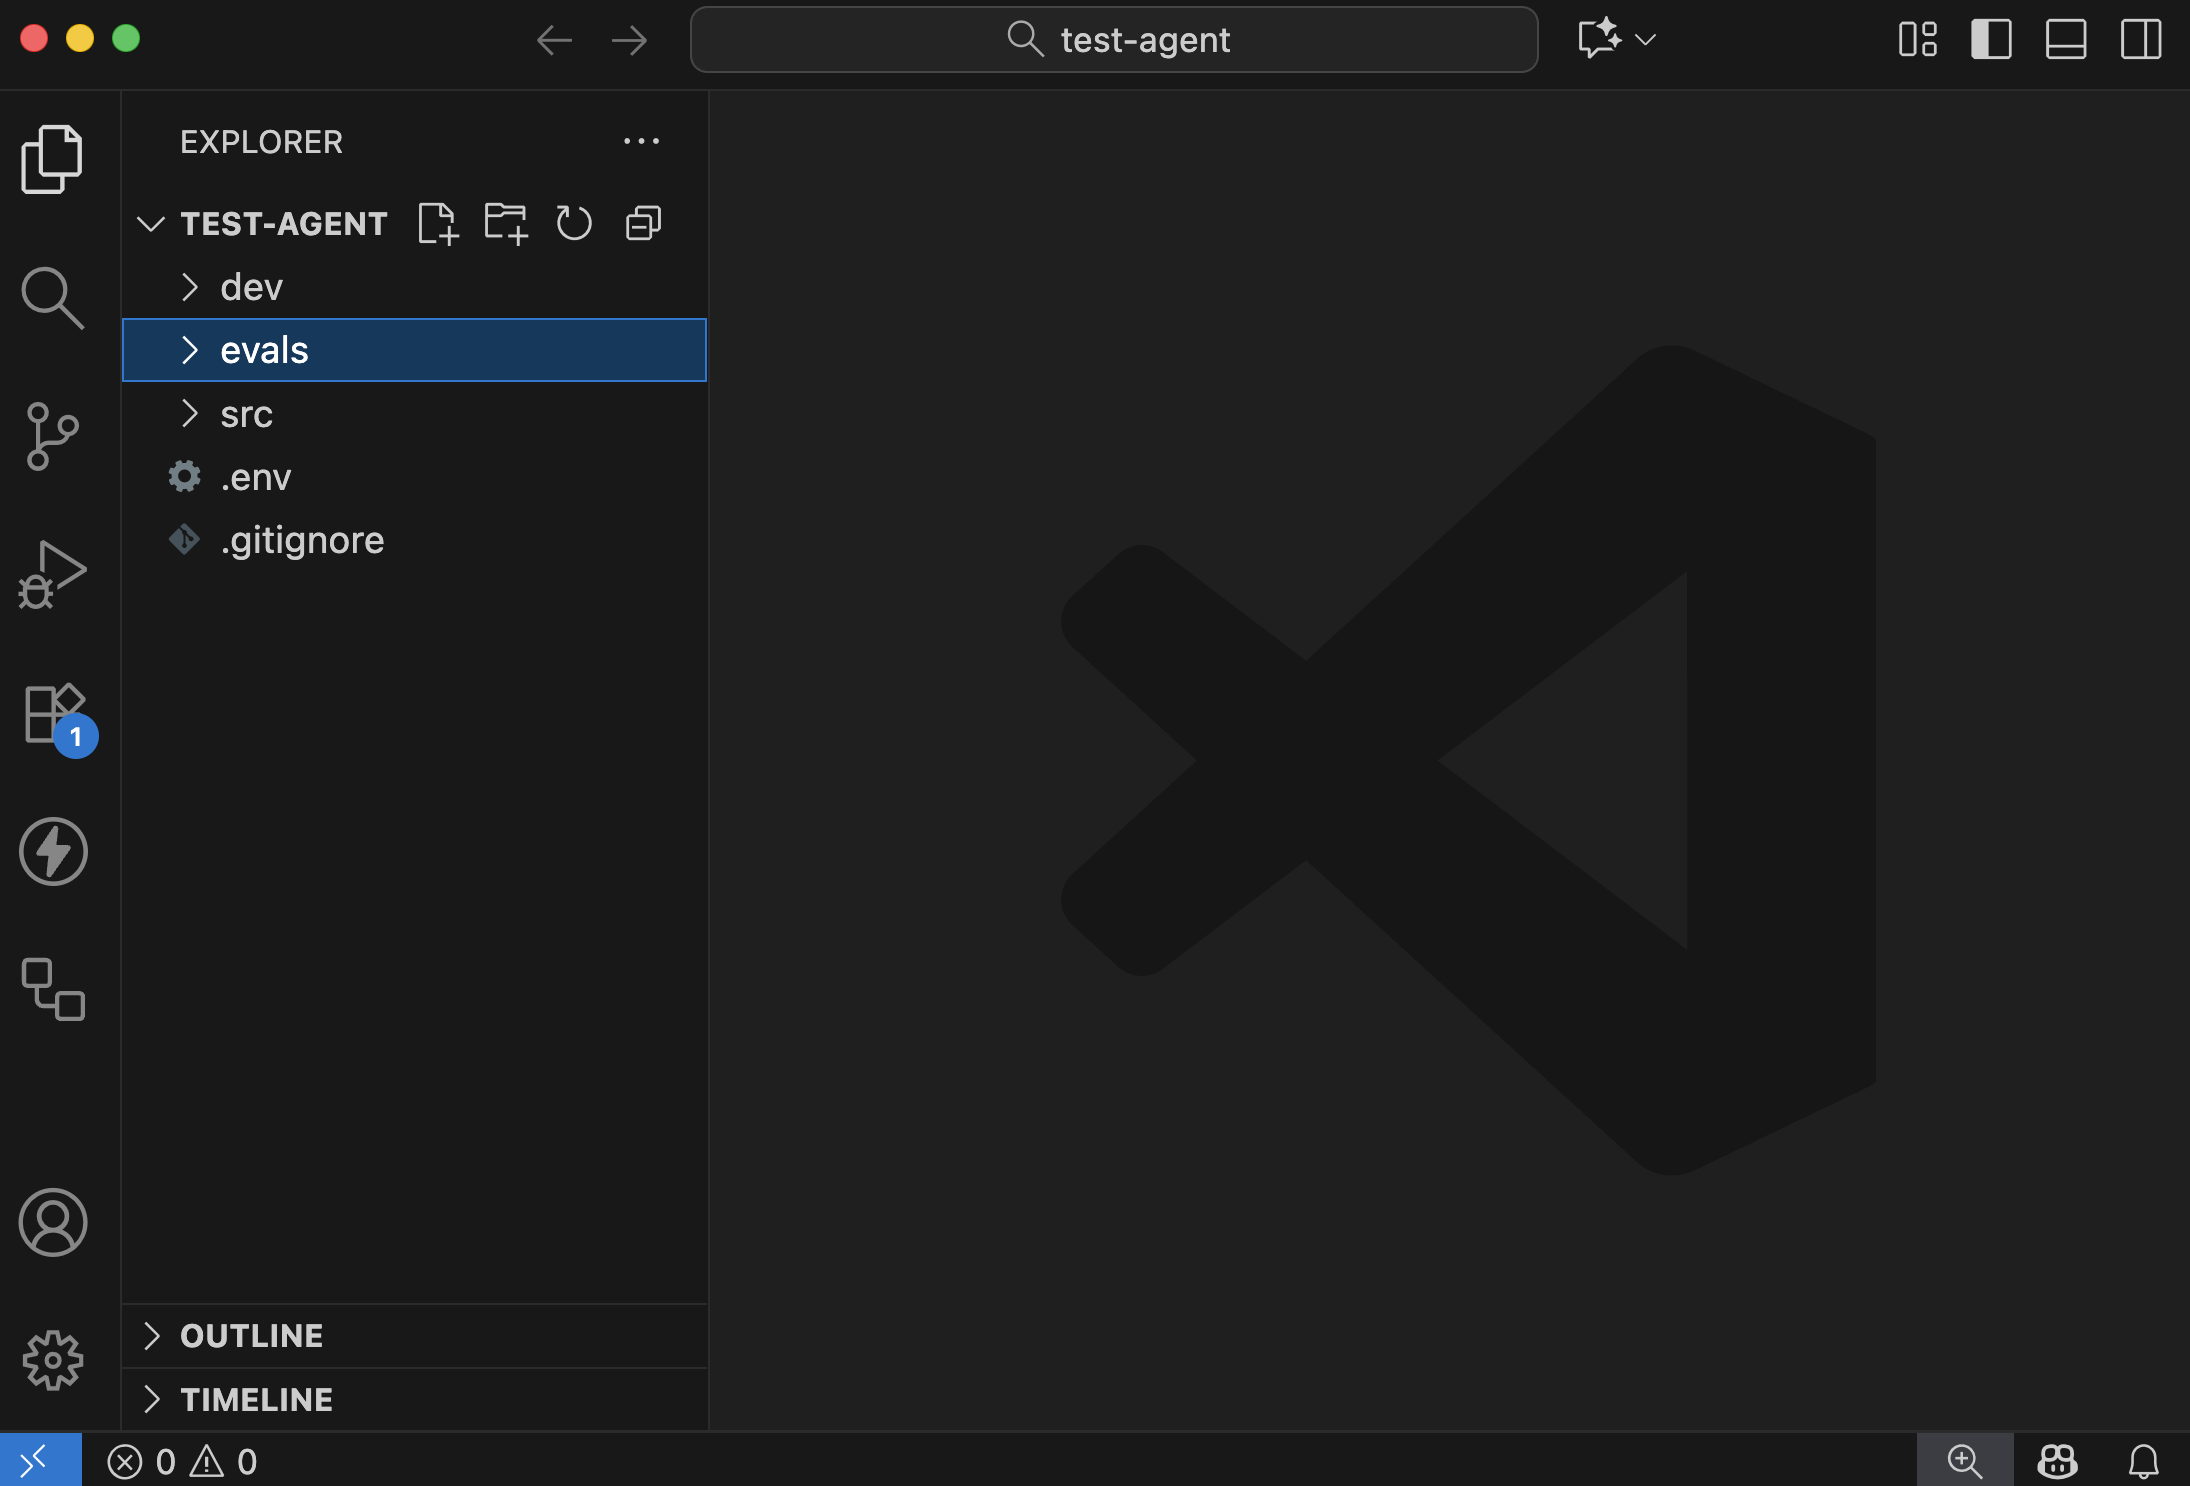Select the Source Control icon
2190x1486 pixels.
point(52,436)
